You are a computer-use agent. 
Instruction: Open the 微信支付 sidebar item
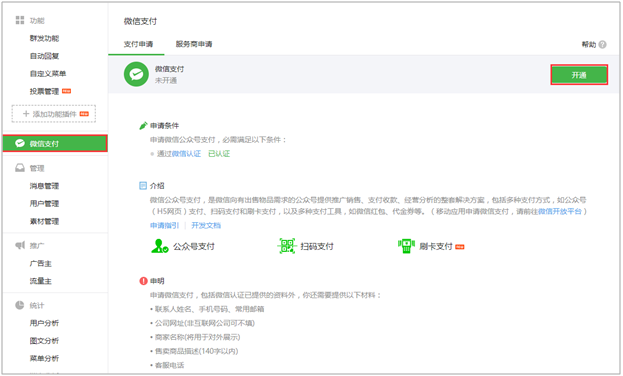point(55,143)
